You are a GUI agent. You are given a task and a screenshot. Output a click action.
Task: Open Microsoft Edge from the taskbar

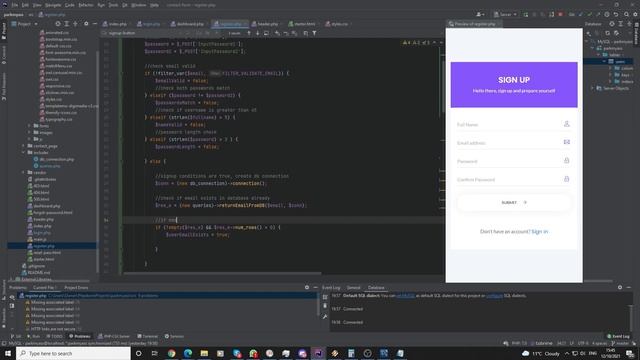[x=188, y=353]
